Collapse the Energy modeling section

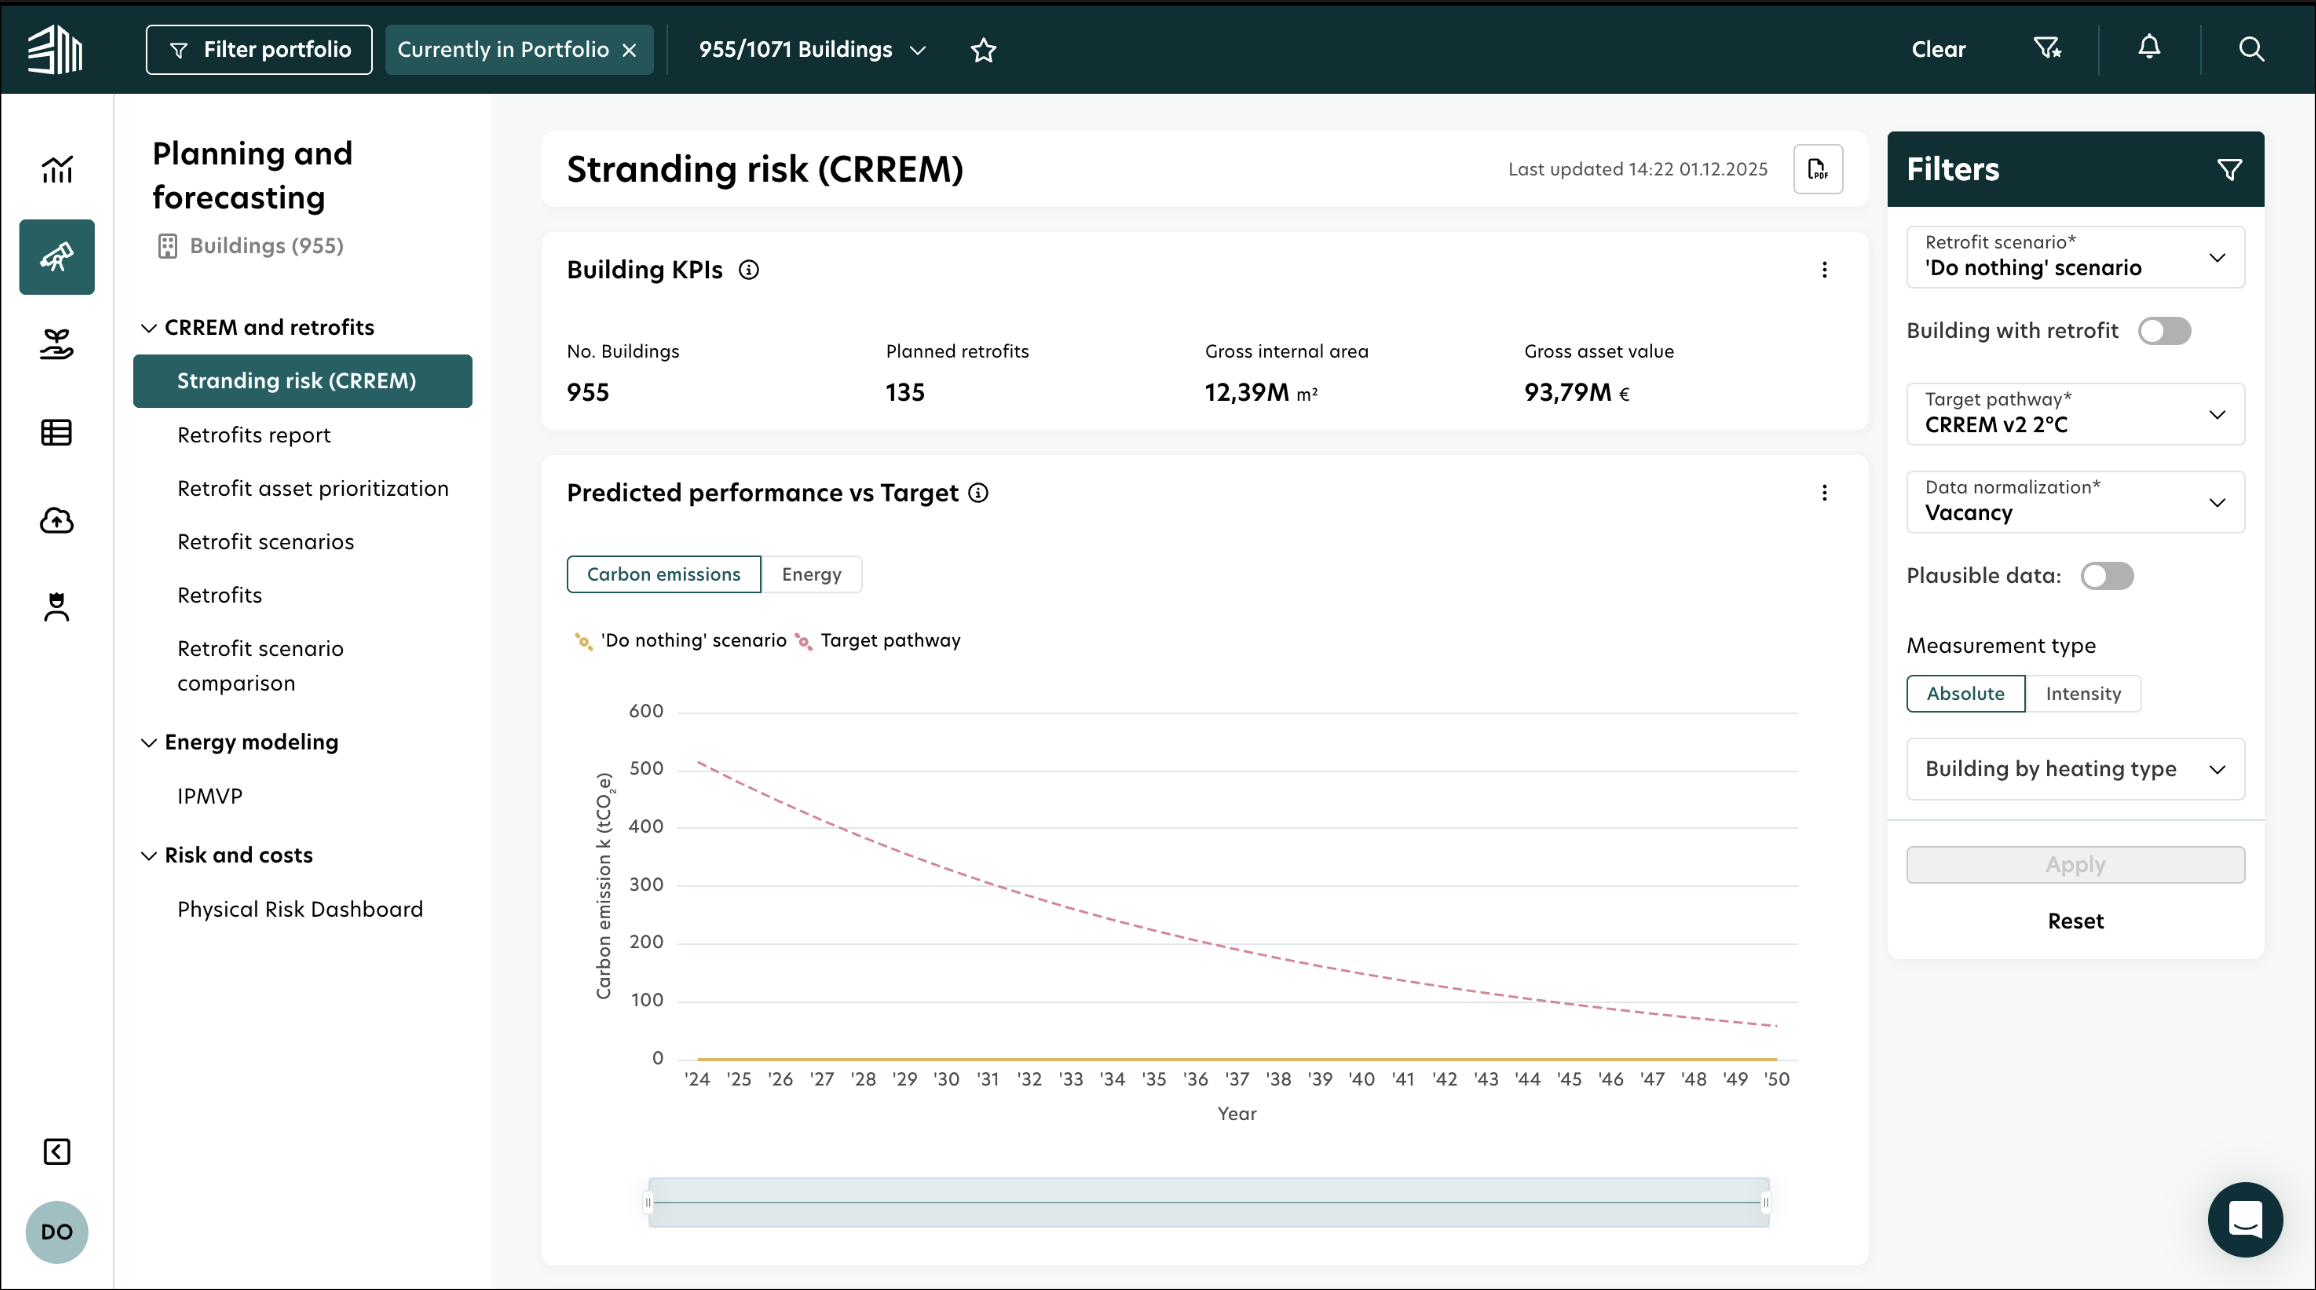pyautogui.click(x=149, y=743)
